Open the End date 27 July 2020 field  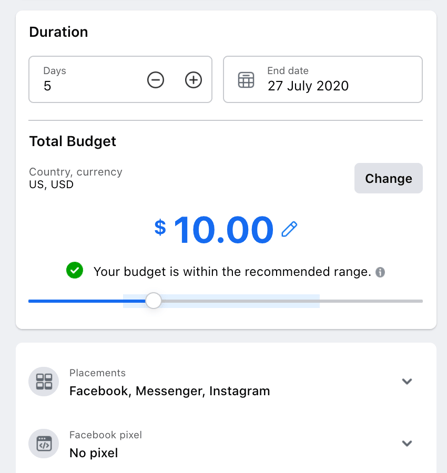click(x=323, y=79)
